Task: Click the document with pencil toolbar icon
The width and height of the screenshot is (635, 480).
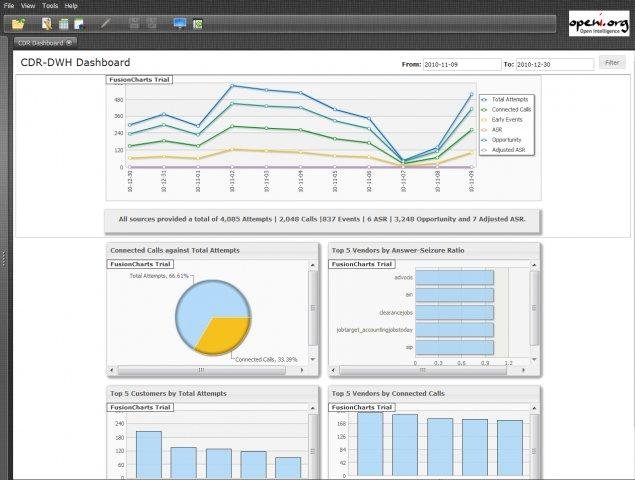Action: coord(47,24)
